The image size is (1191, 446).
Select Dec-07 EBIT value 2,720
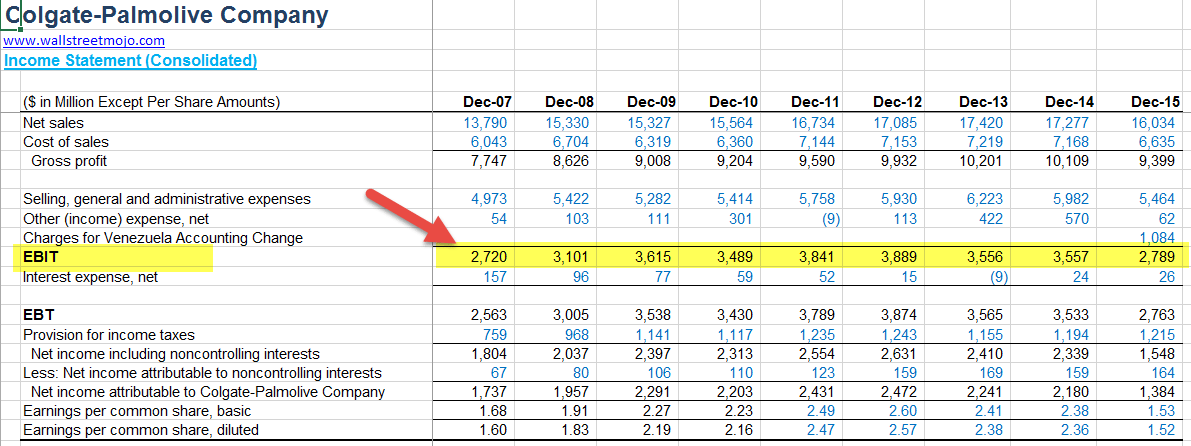click(489, 258)
